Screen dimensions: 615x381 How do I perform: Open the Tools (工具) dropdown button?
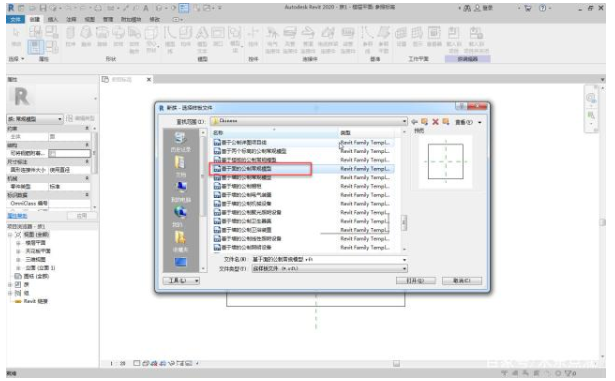tap(181, 281)
